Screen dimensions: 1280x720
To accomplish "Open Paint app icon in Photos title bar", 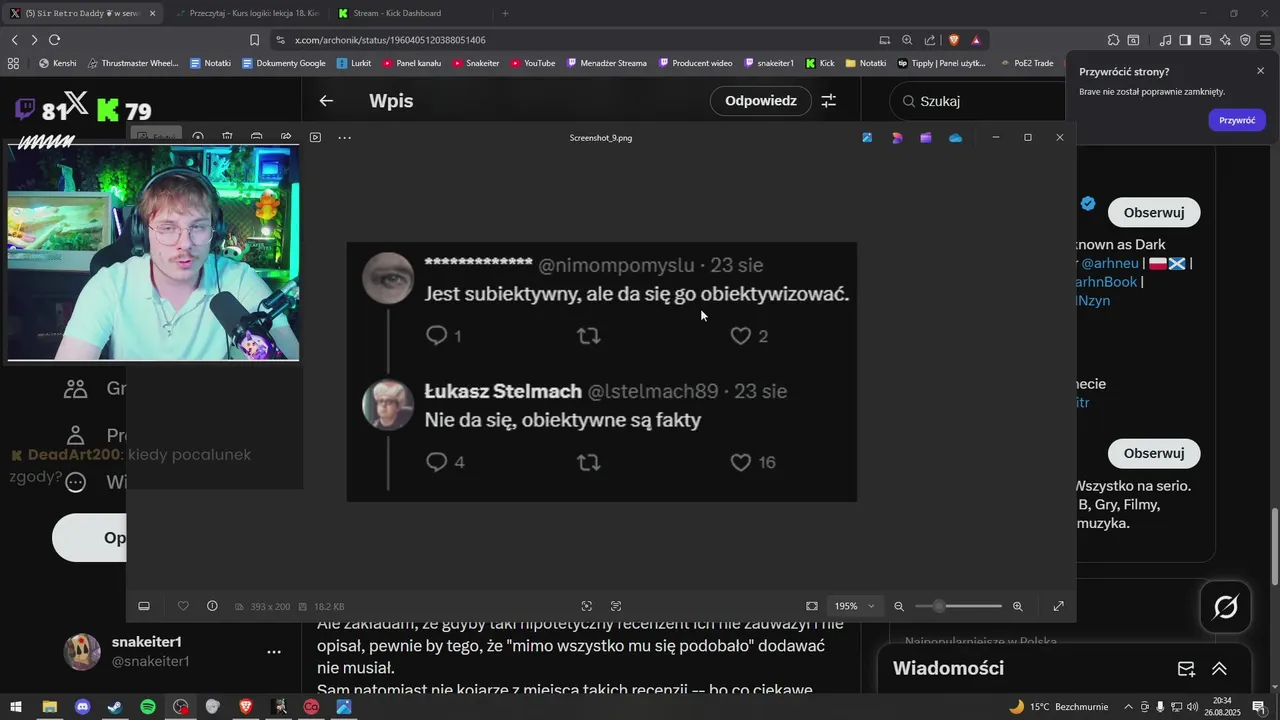I will pos(867,137).
